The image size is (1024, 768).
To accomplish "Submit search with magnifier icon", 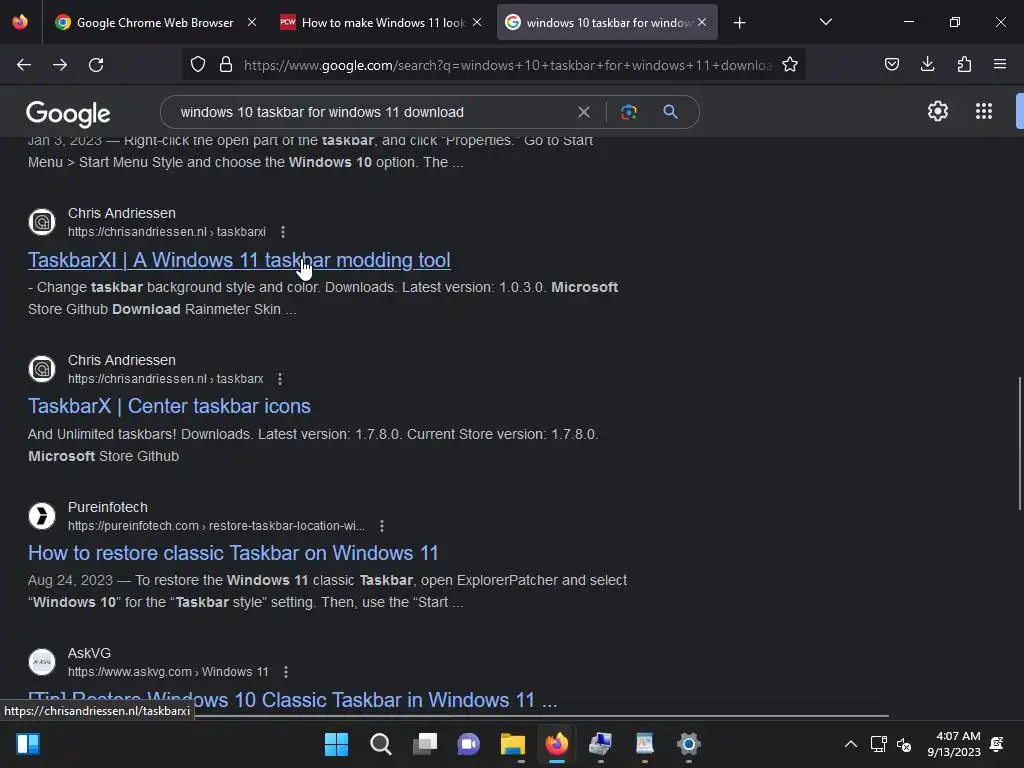I will [x=670, y=112].
